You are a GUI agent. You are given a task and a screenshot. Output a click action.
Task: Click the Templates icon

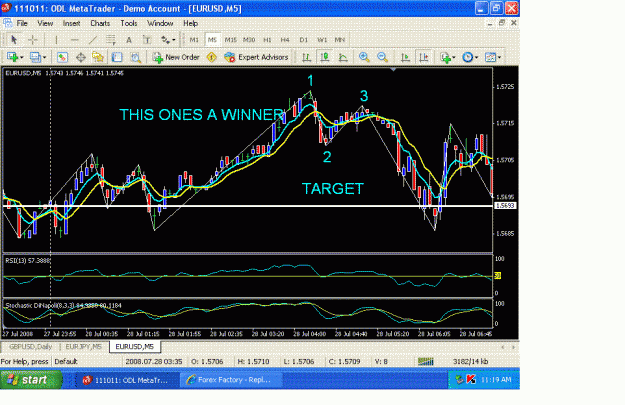(x=490, y=57)
